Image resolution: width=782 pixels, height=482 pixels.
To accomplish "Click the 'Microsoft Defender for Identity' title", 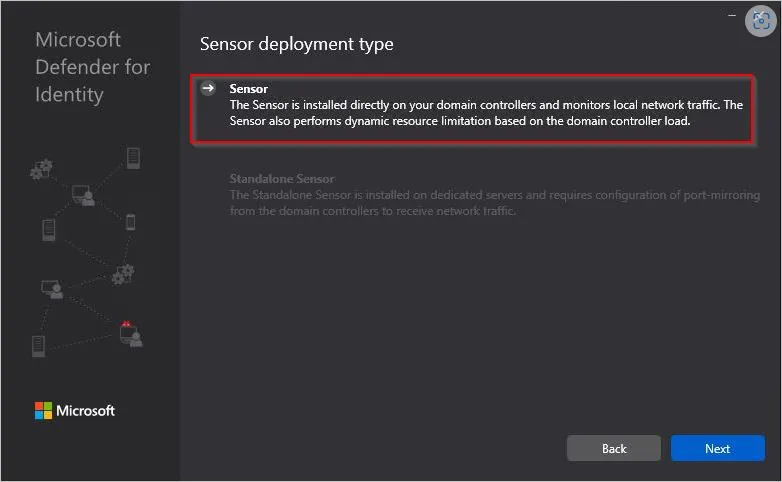I will [93, 67].
